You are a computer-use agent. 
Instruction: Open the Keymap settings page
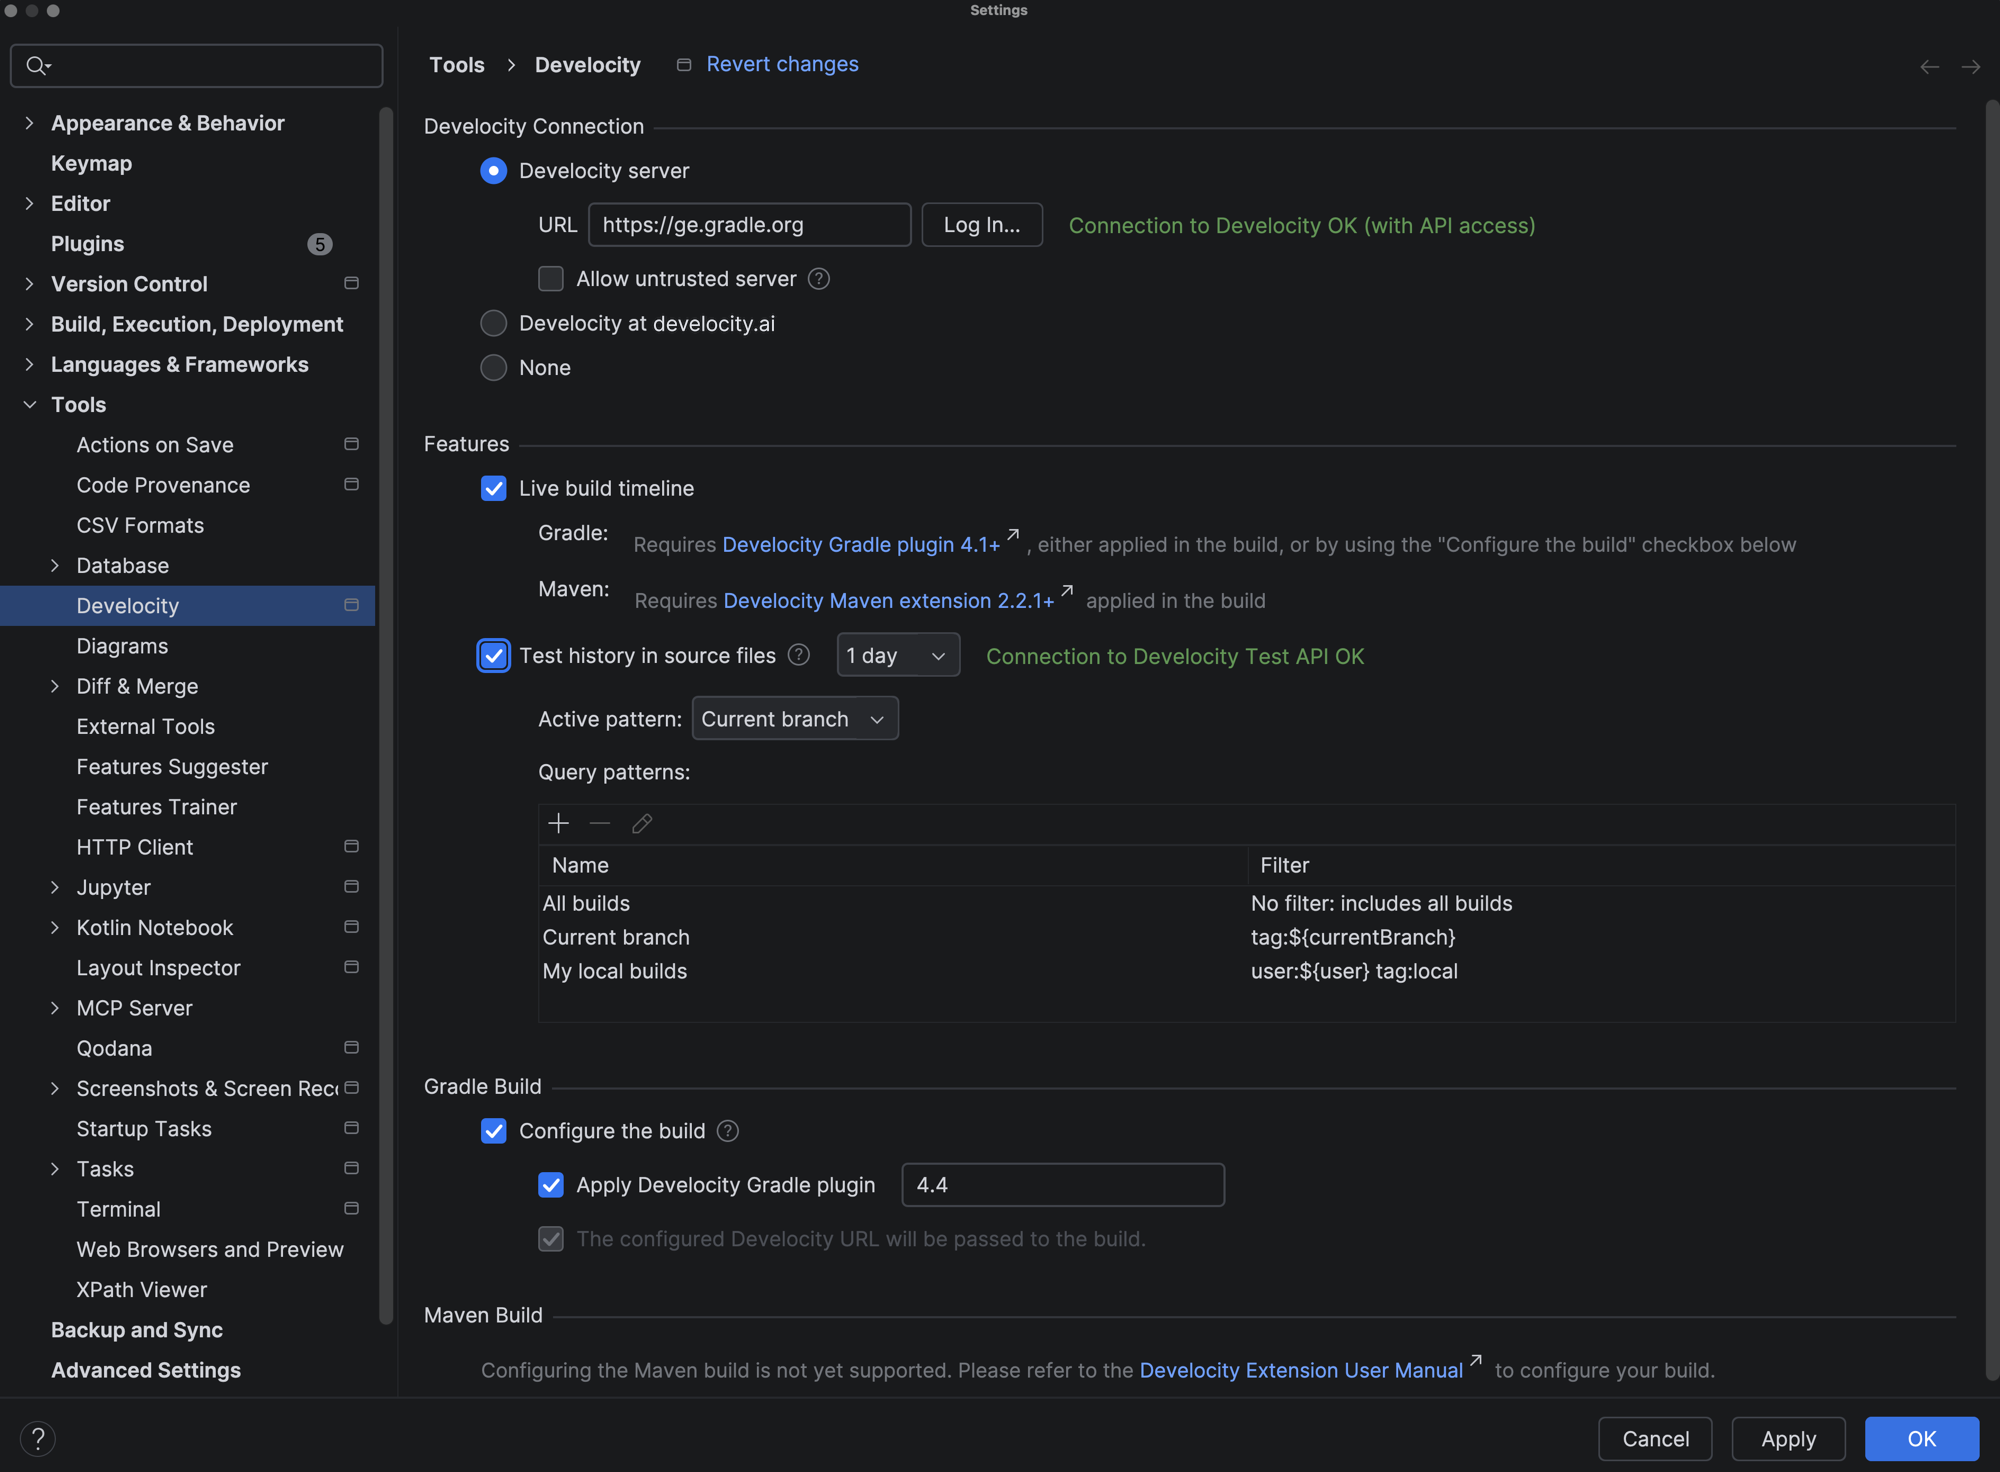(91, 163)
